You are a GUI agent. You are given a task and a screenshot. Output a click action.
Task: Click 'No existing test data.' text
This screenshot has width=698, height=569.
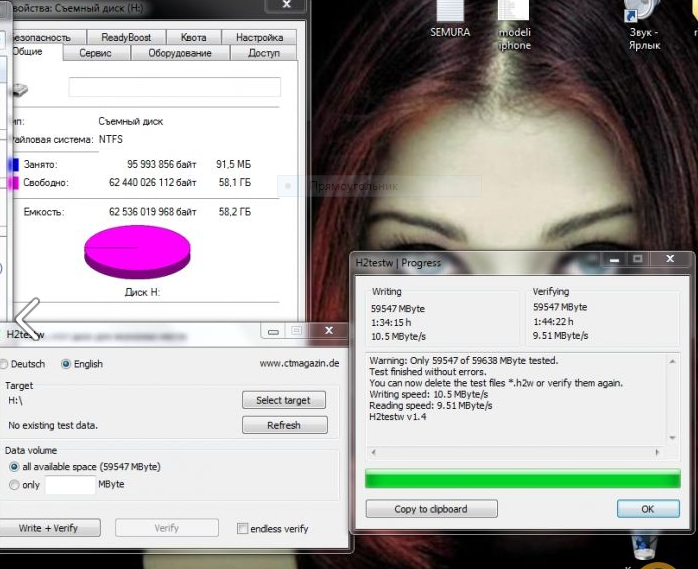(53, 425)
